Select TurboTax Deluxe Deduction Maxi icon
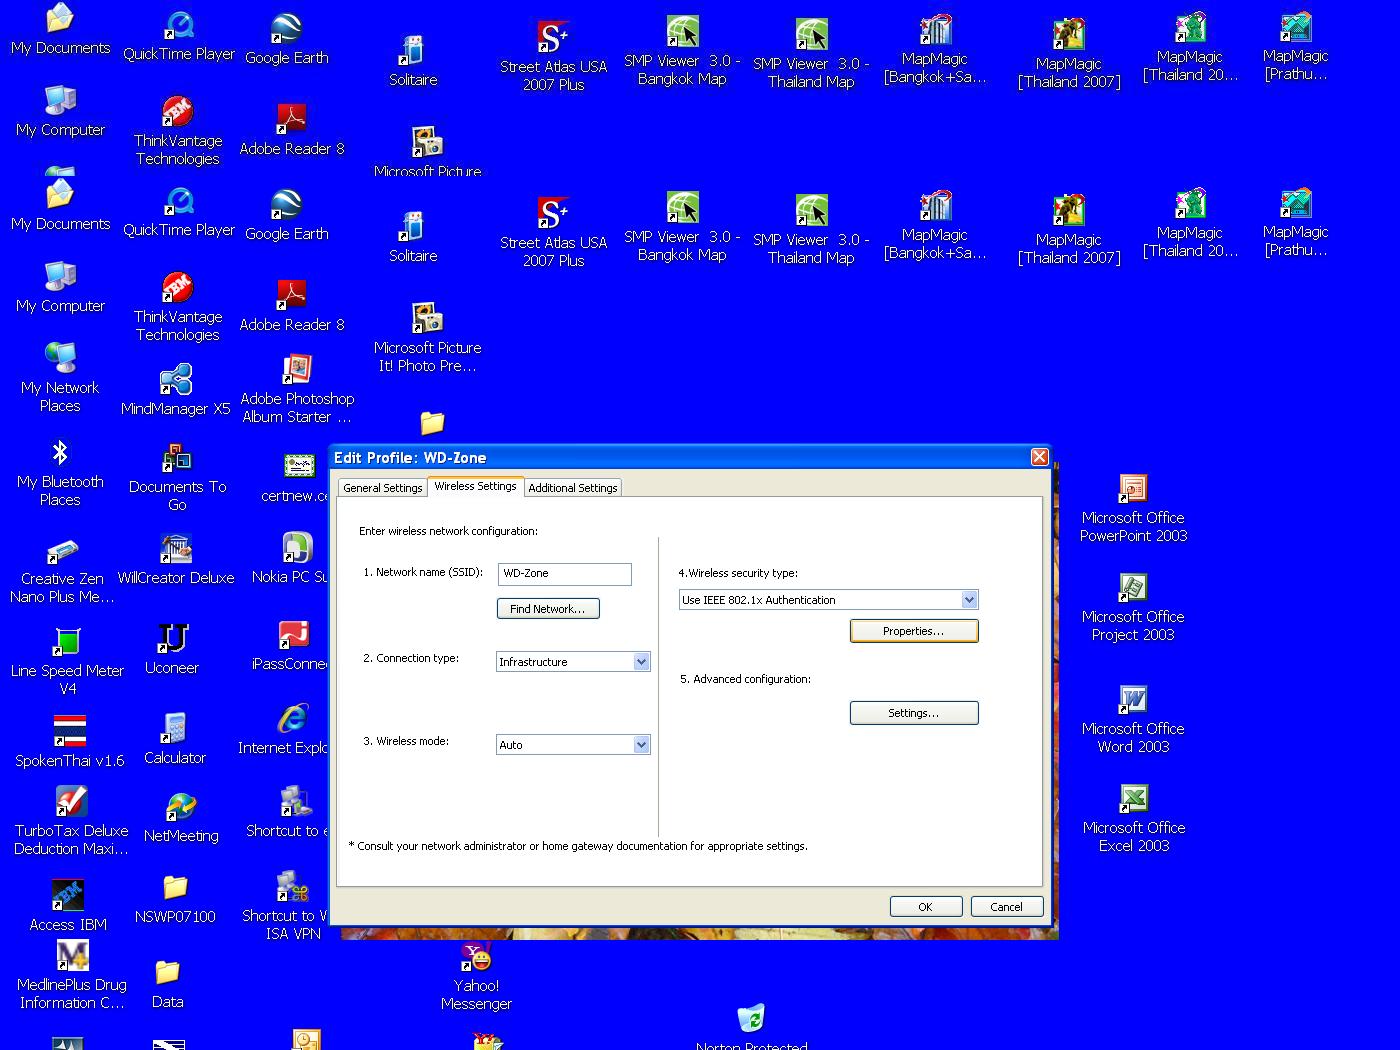Image resolution: width=1400 pixels, height=1050 pixels. pyautogui.click(x=71, y=821)
